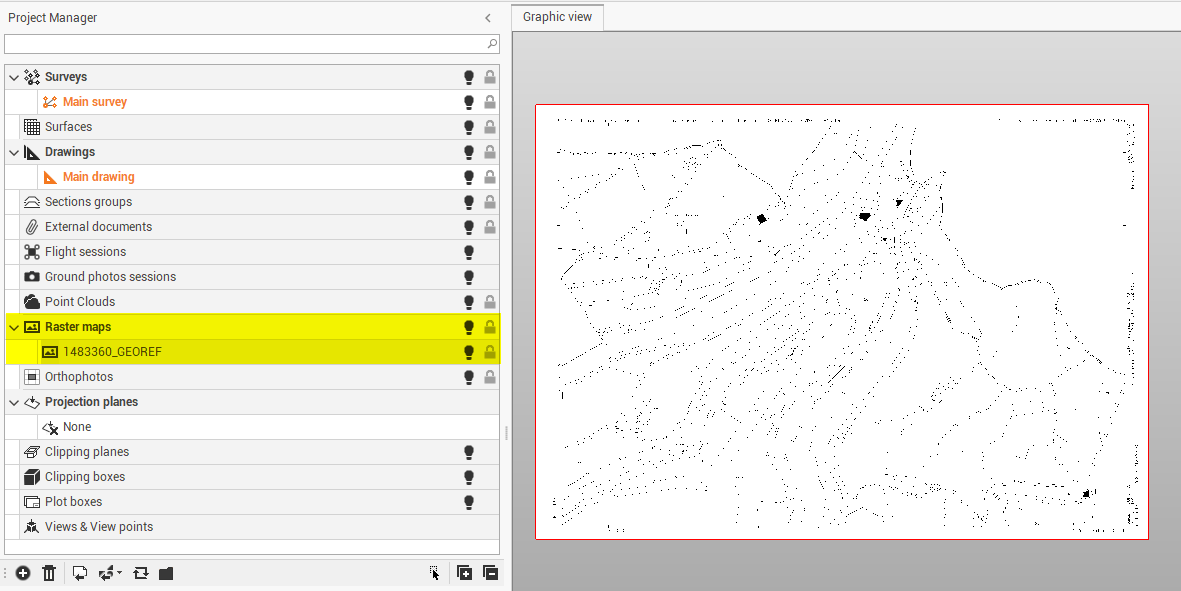Click the delete trash icon
This screenshot has width=1181, height=591.
pos(49,573)
